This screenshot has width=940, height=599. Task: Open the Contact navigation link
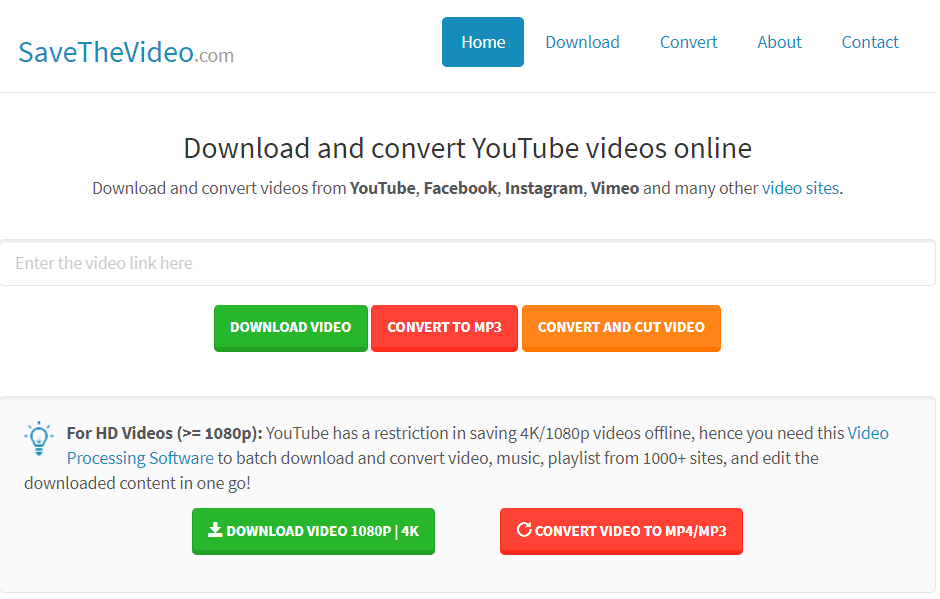(x=870, y=42)
